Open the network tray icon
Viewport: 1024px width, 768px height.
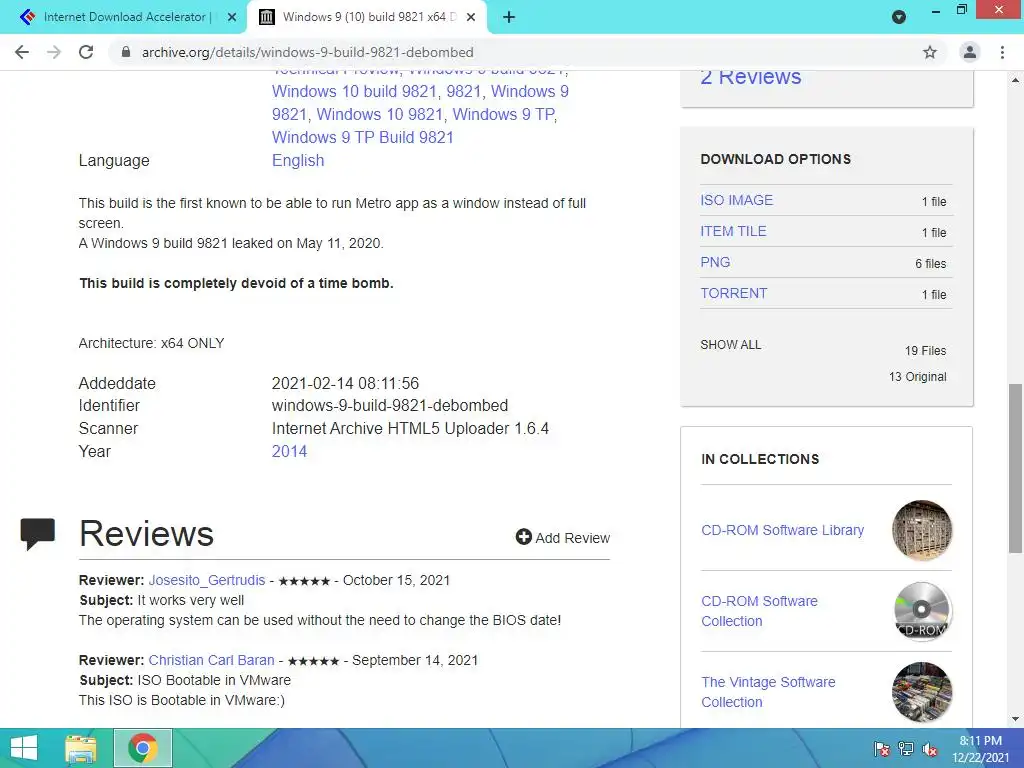click(906, 749)
